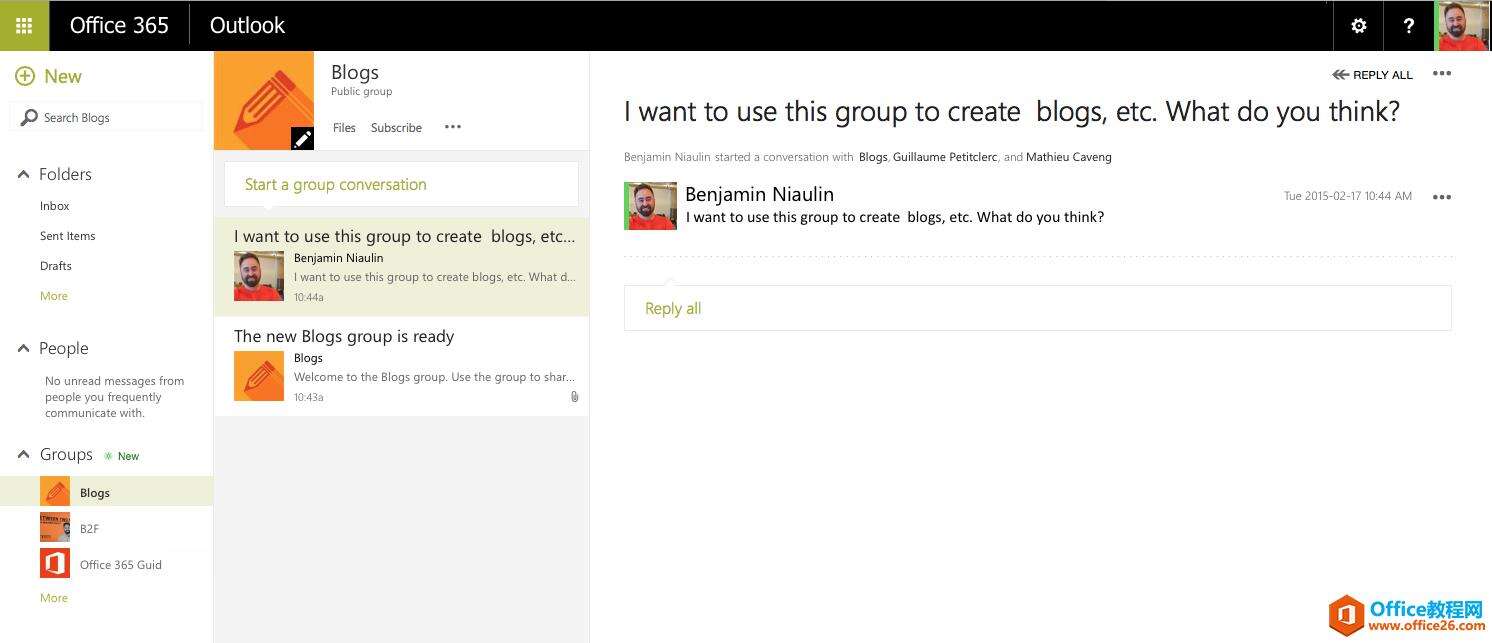Click Start a group conversation box
This screenshot has width=1492, height=643.
(x=401, y=184)
